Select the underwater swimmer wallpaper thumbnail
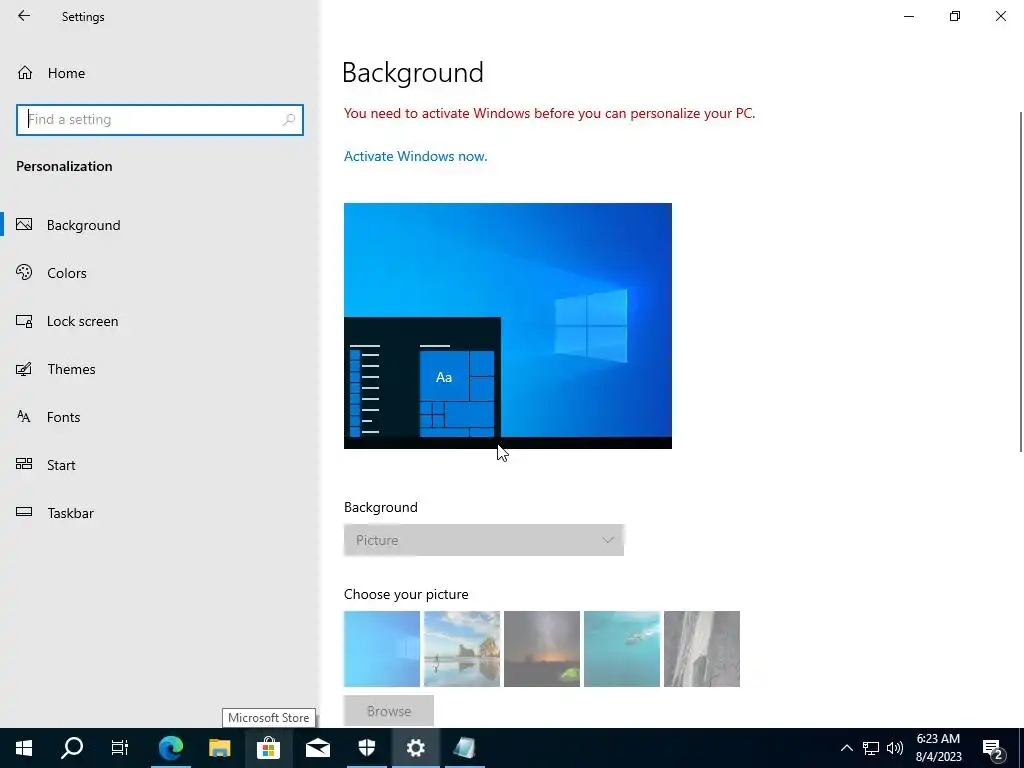The height and width of the screenshot is (768, 1024). click(622, 648)
